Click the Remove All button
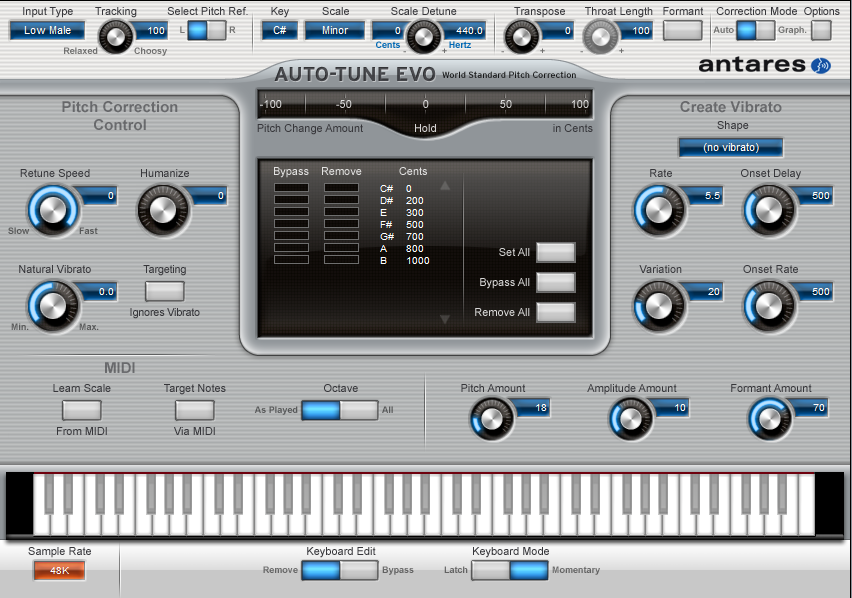Viewport: 852px width, 598px height. pyautogui.click(x=556, y=312)
